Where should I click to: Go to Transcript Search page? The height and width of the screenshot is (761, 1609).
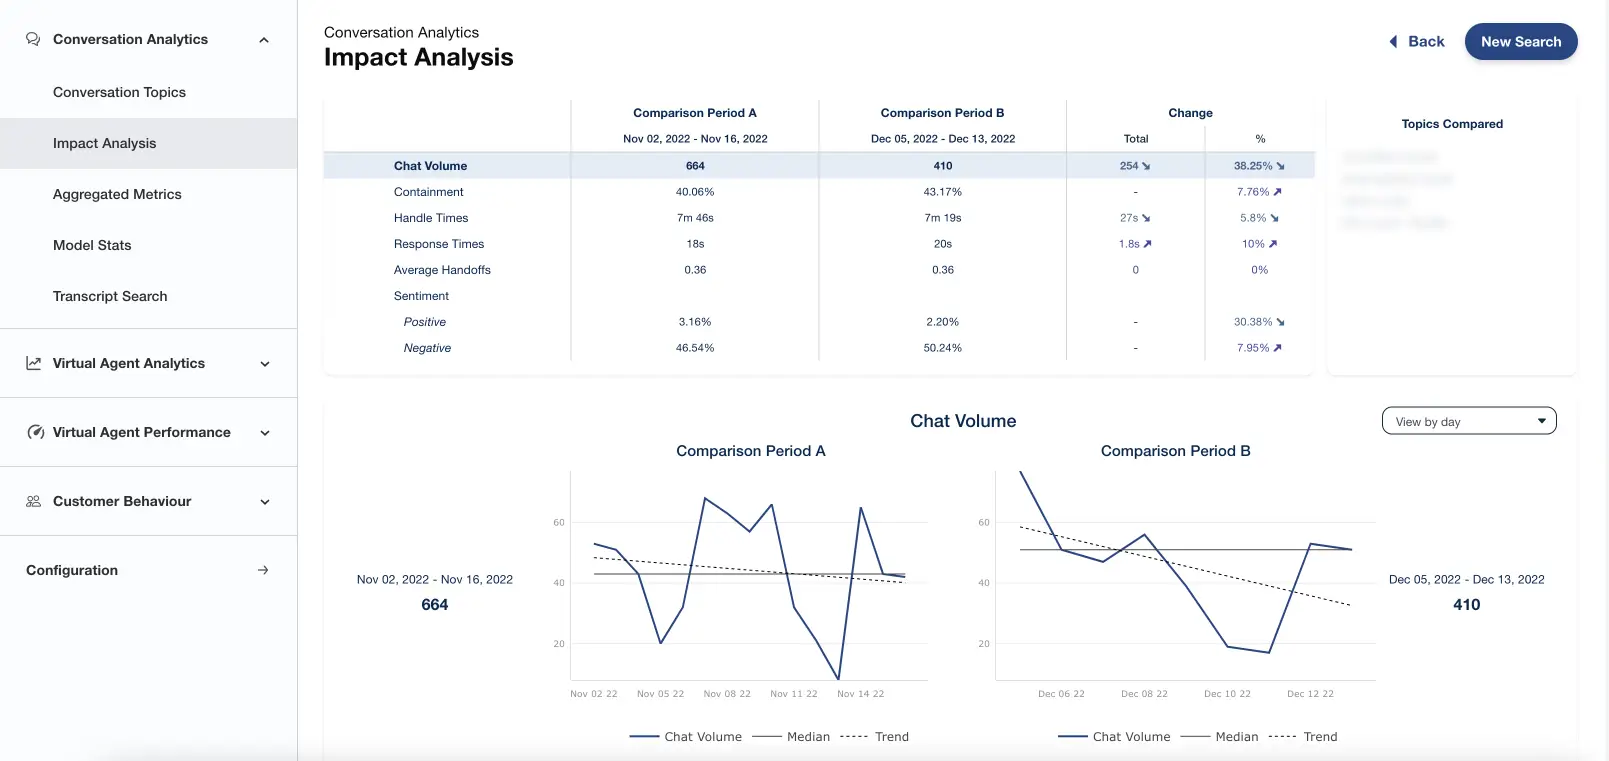pyautogui.click(x=110, y=296)
